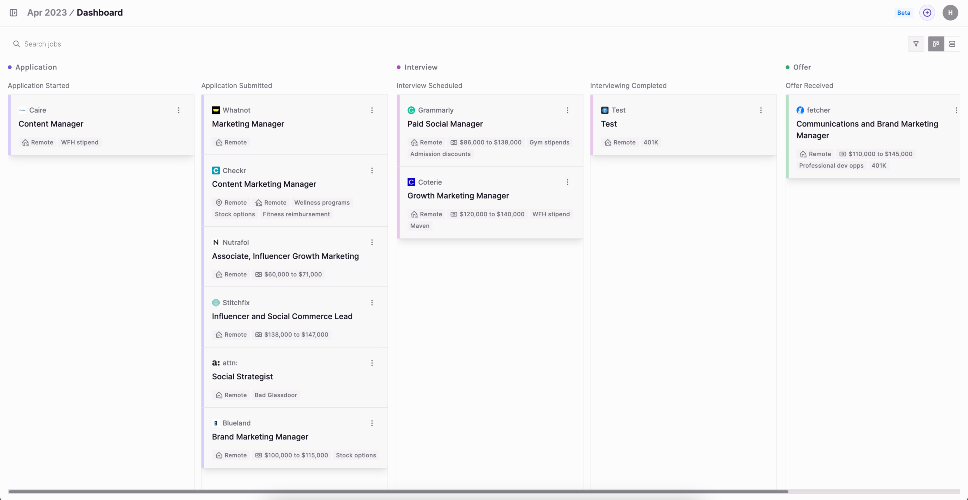Open Social Strategist job at attn:
968x500 pixels.
click(x=295, y=378)
